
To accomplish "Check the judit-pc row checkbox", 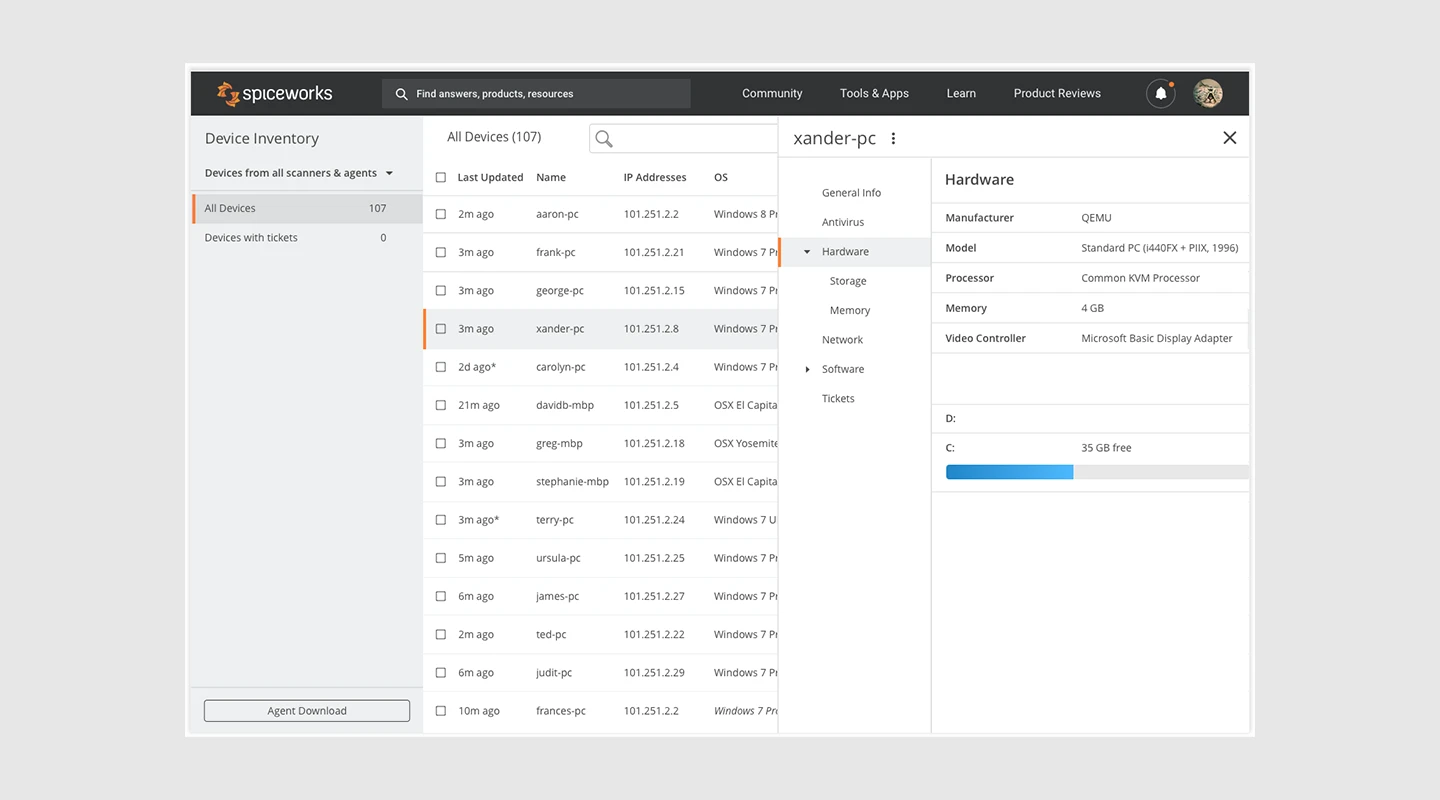I will coord(441,673).
